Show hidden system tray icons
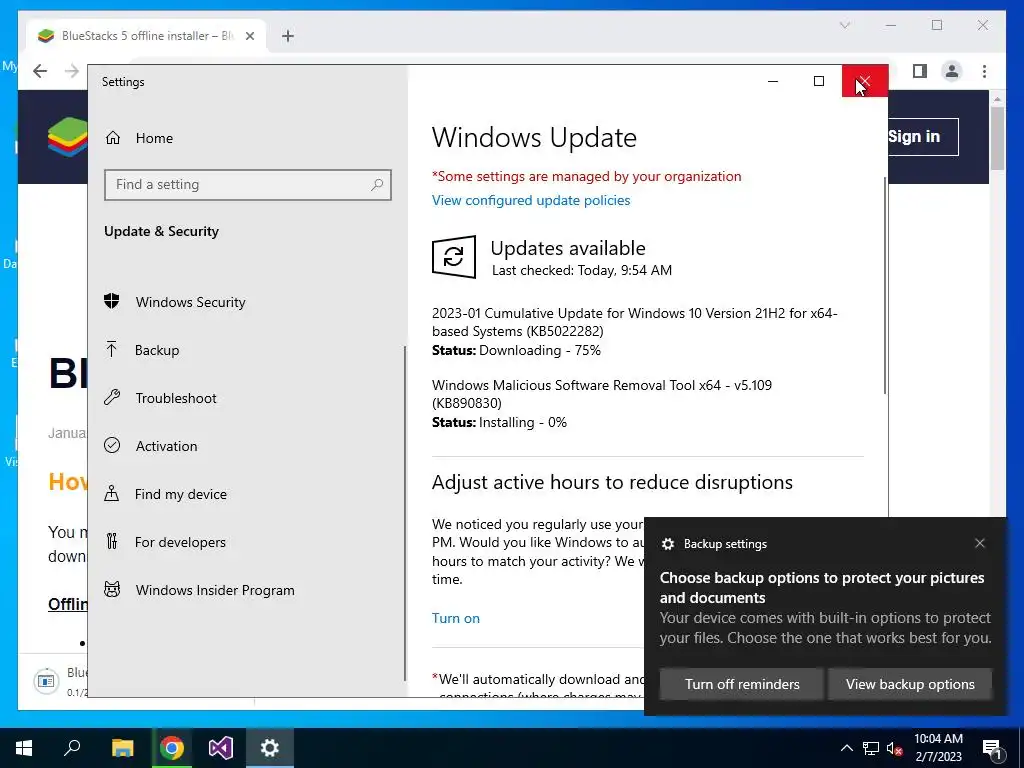This screenshot has height=768, width=1024. coord(846,748)
